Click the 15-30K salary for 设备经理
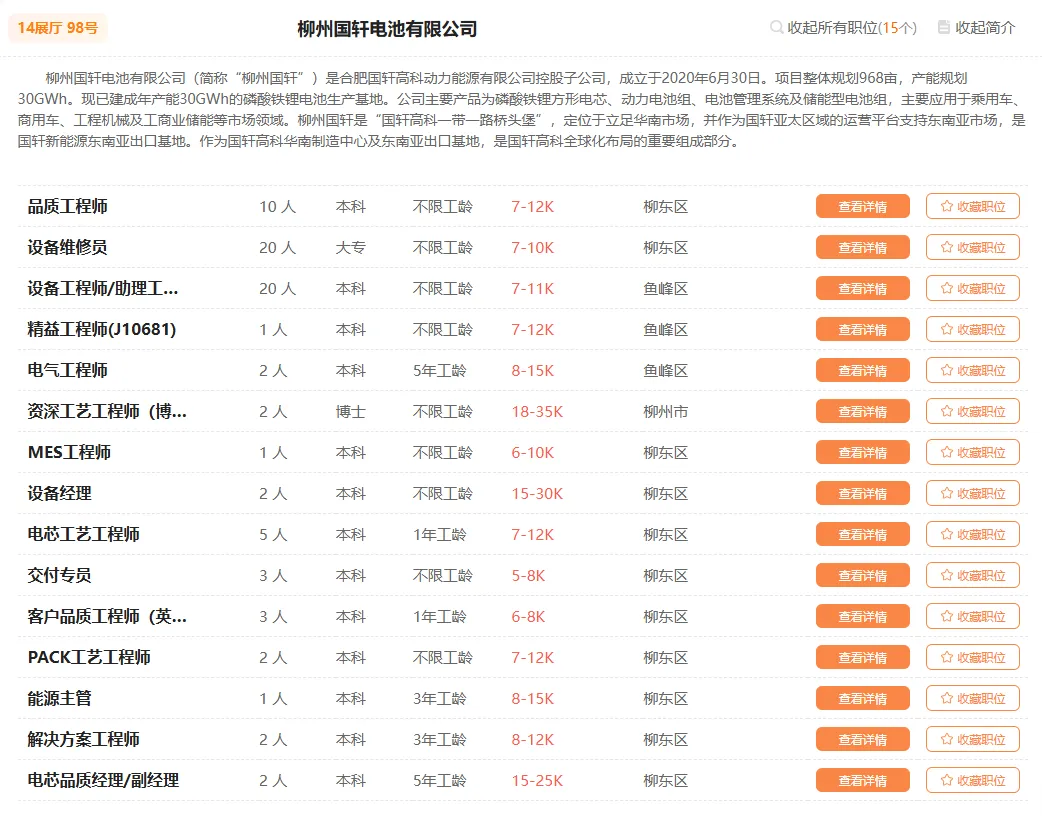1042x816 pixels. [537, 494]
